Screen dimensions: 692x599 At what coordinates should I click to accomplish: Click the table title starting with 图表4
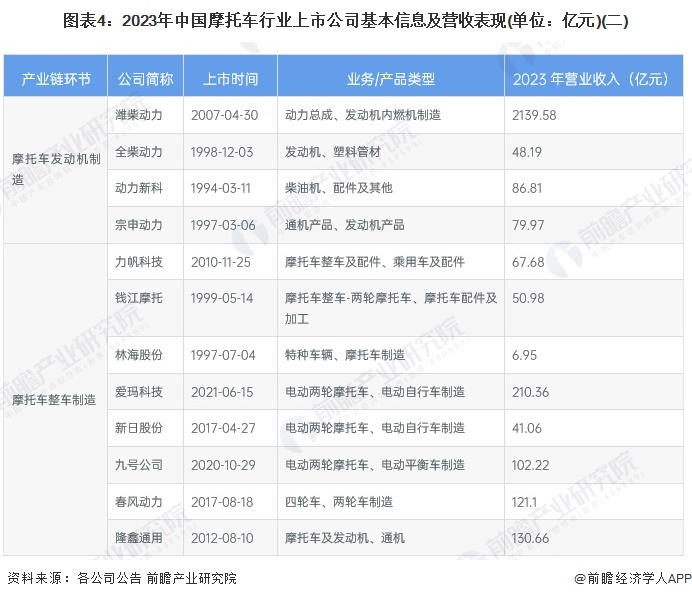pyautogui.click(x=345, y=21)
